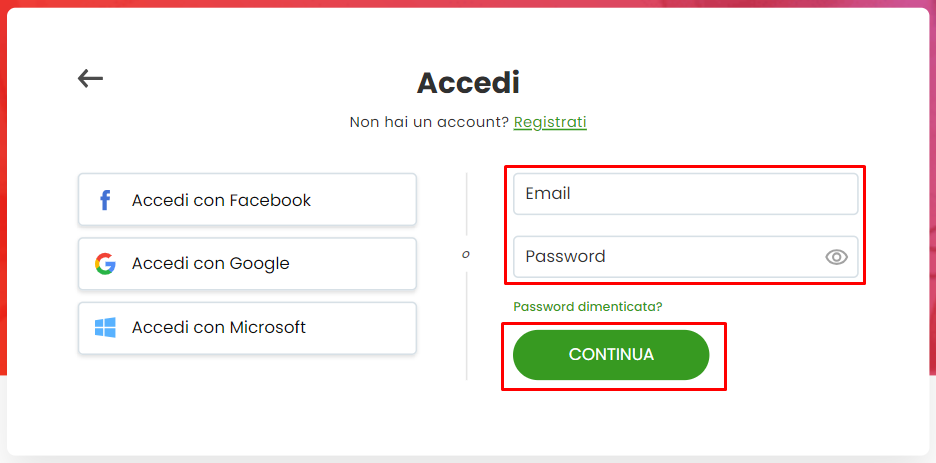This screenshot has width=936, height=463.
Task: Click the 'o' divider between login options
Action: [x=466, y=255]
